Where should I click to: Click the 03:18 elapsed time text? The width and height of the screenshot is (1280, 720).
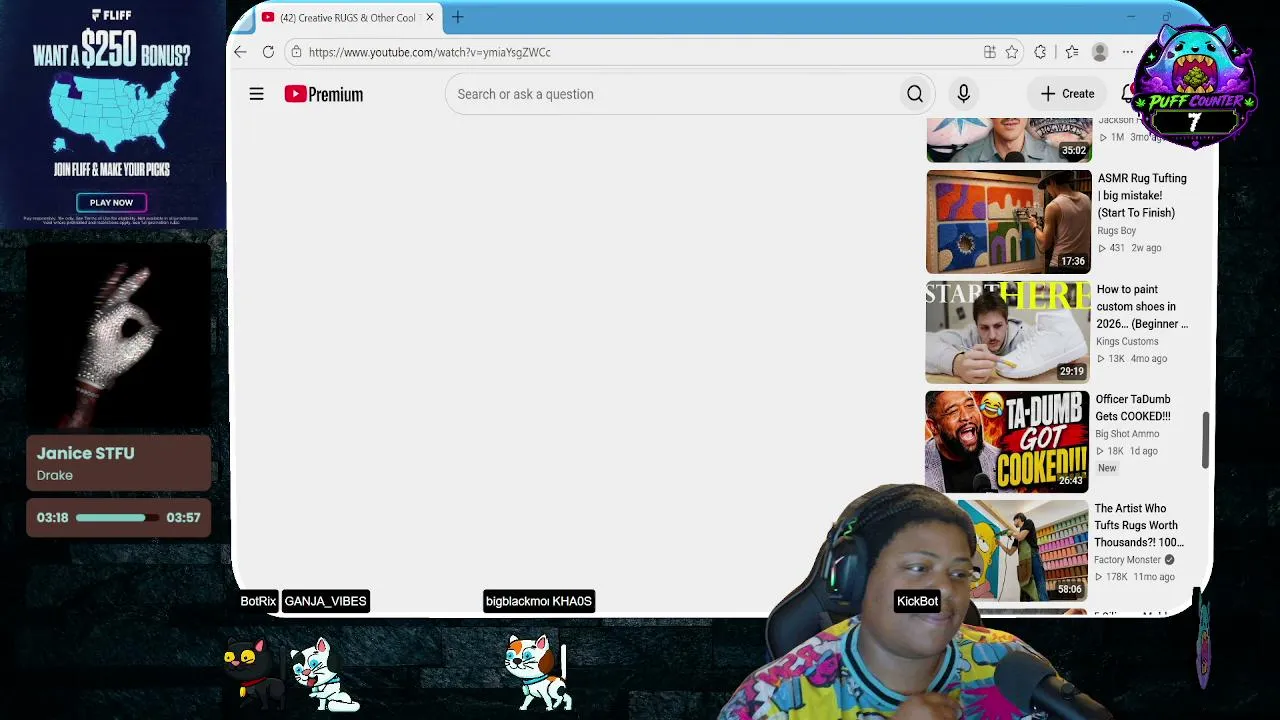(x=52, y=517)
